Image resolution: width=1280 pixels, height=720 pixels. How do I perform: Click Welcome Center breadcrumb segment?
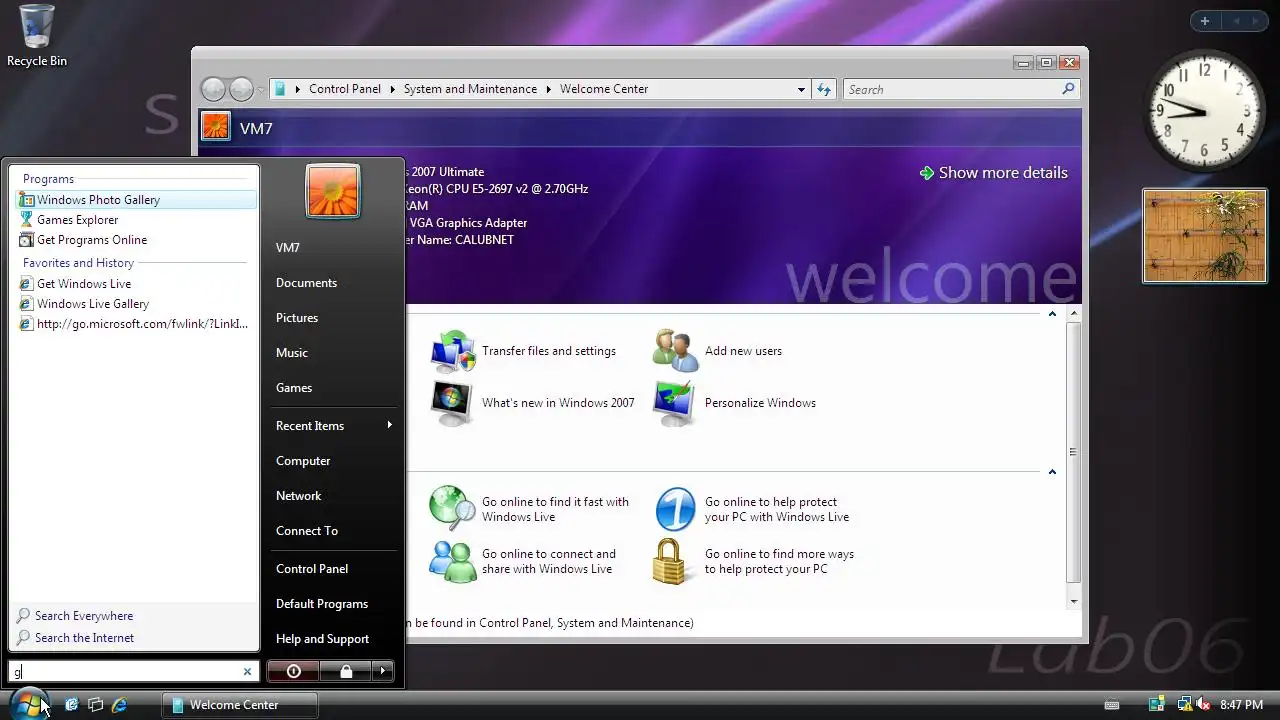(x=604, y=89)
